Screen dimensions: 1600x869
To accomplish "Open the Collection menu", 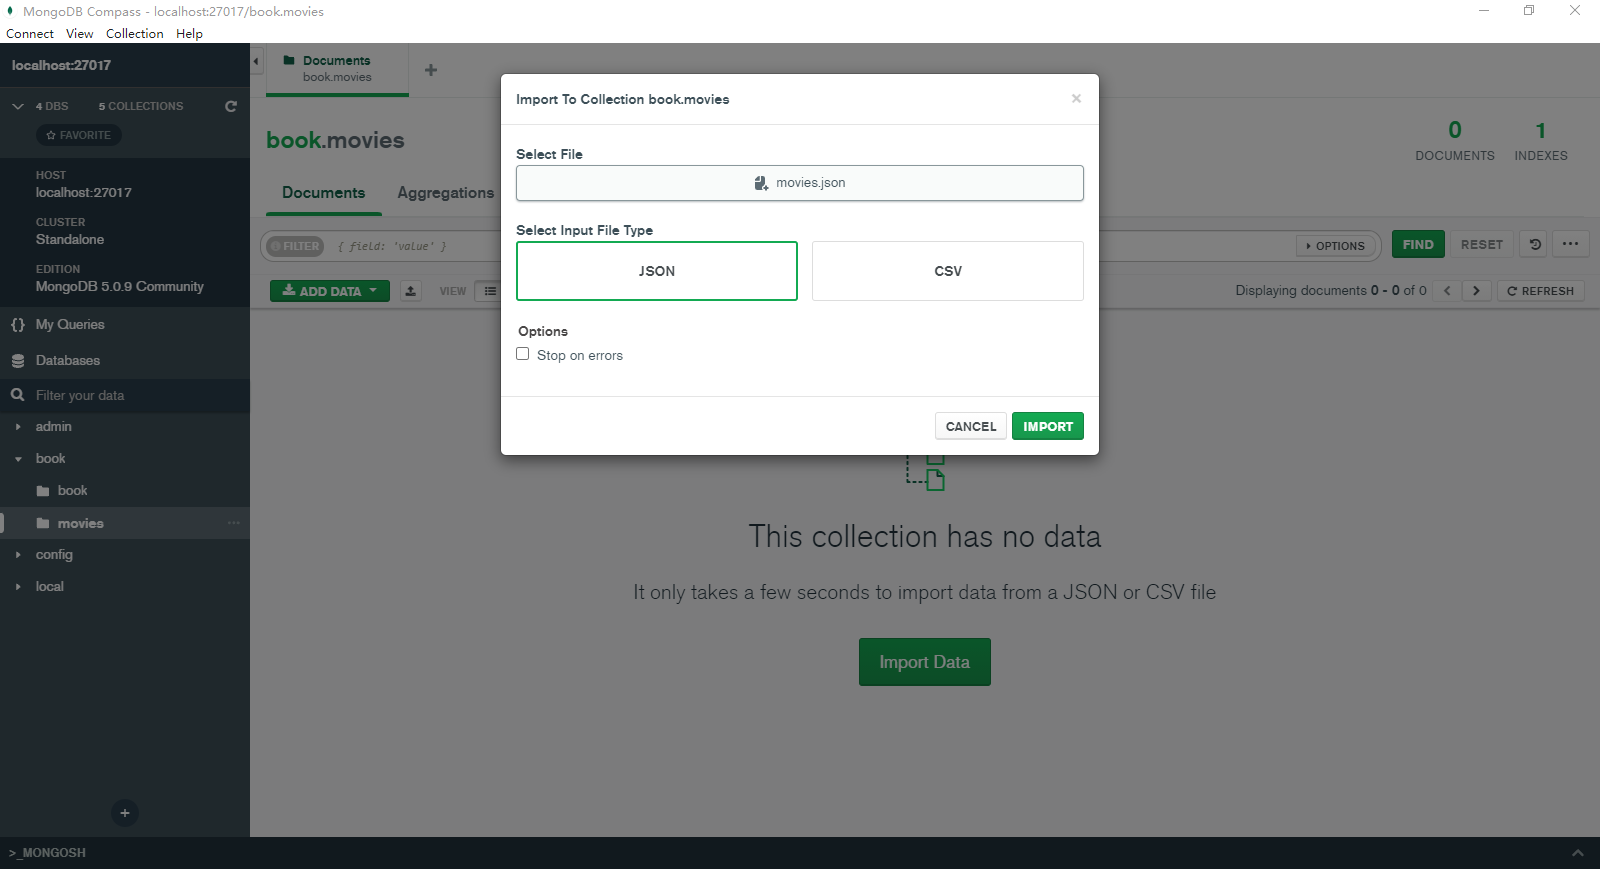I will point(135,33).
